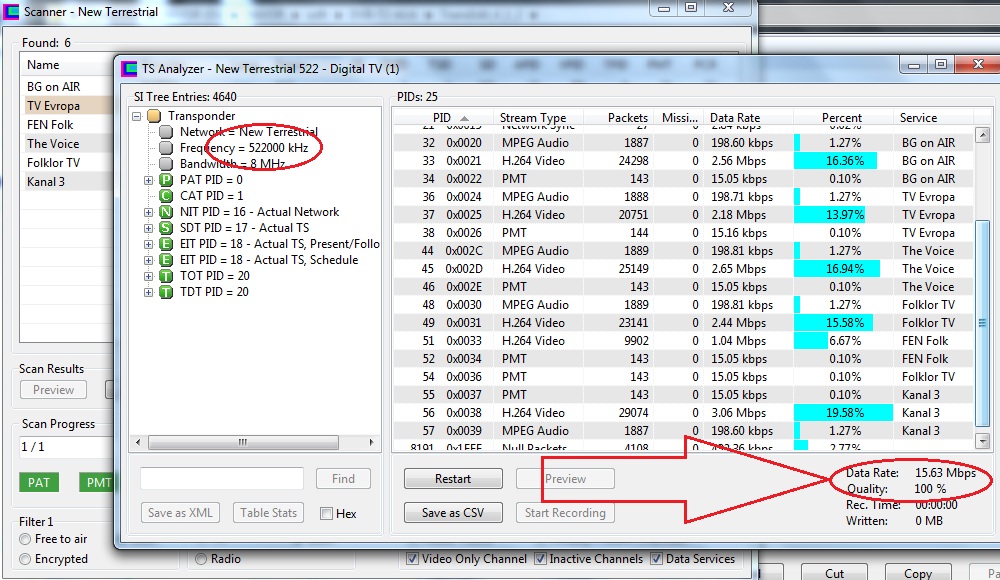Uncheck the Video Only Channel checkbox

click(x=413, y=559)
